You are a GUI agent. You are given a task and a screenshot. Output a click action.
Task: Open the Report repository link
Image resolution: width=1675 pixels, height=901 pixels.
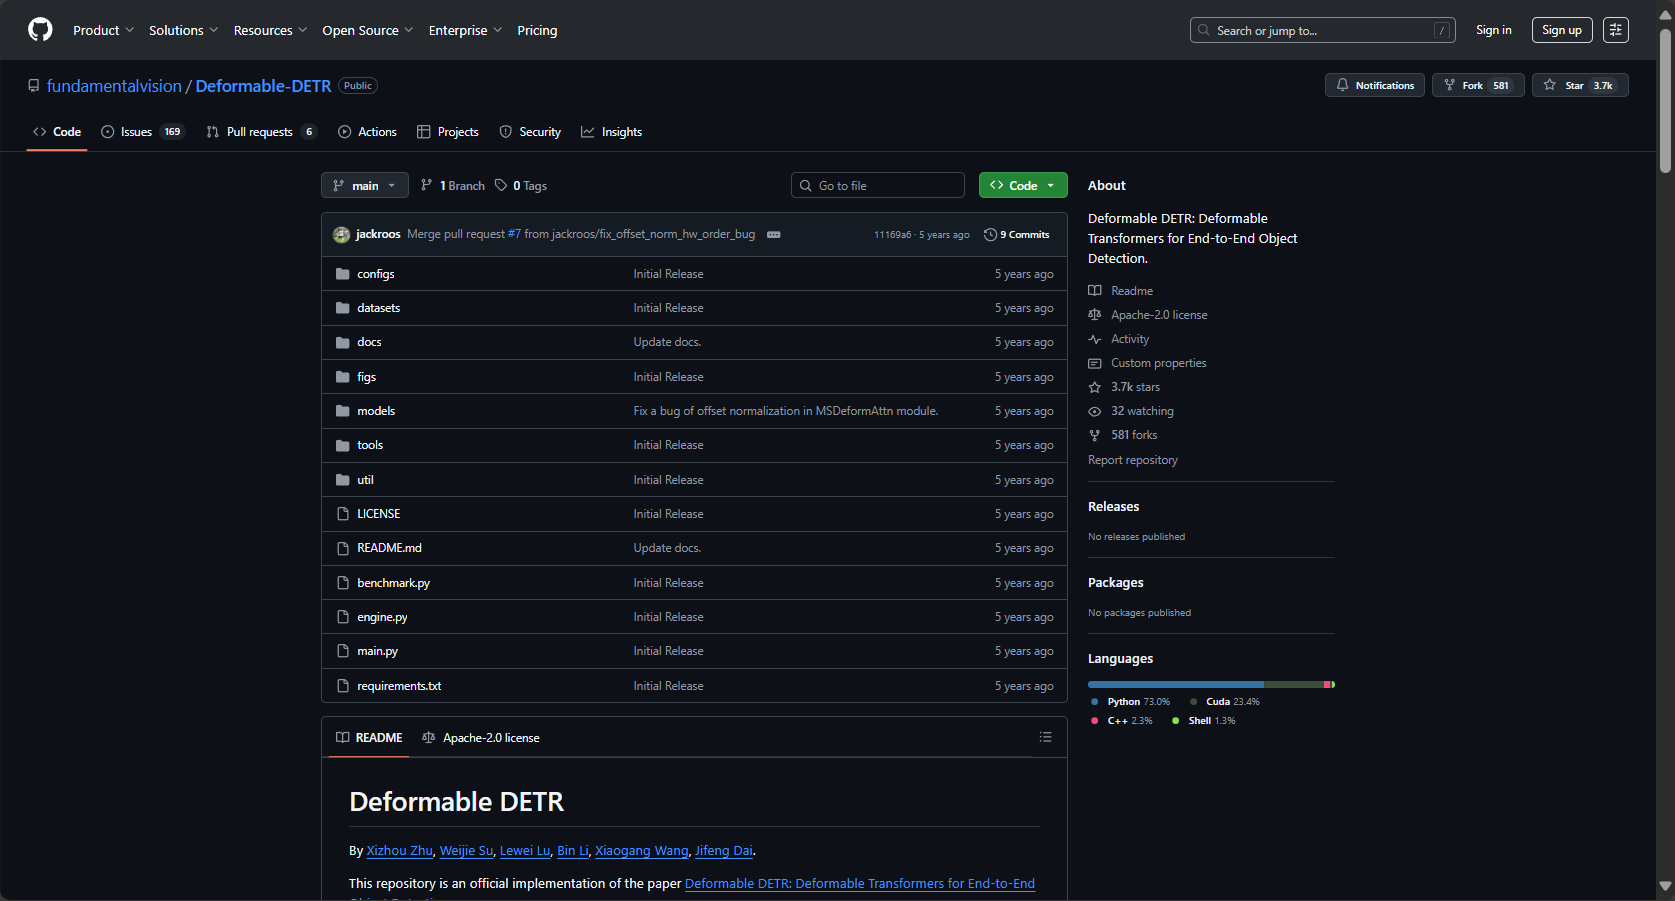(1133, 460)
